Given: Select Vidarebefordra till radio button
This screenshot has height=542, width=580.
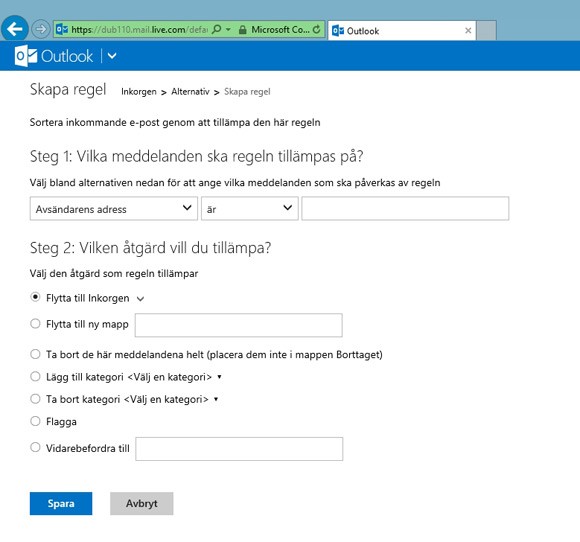Looking at the screenshot, I should 35,447.
